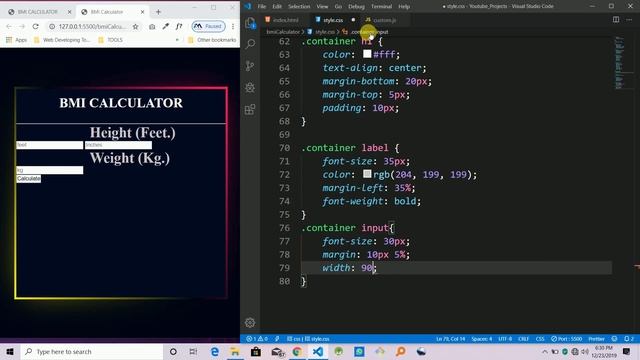The width and height of the screenshot is (640, 360).
Task: Click the Paused profile button in Chrome
Action: coord(209,26)
